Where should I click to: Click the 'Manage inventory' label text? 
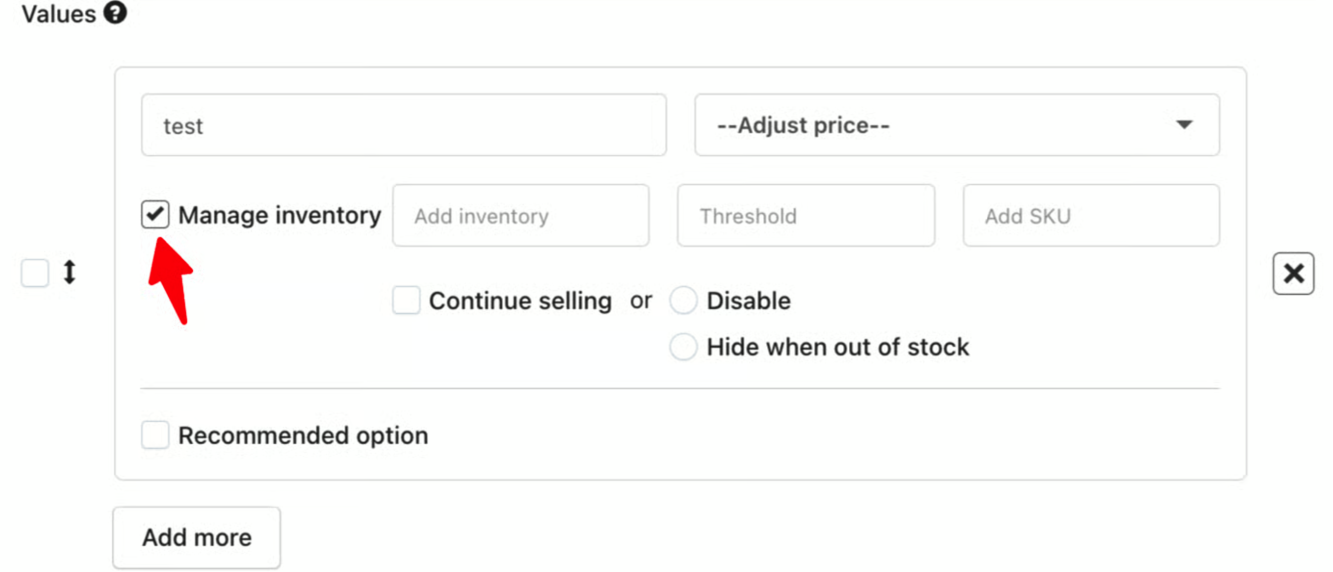coord(279,215)
